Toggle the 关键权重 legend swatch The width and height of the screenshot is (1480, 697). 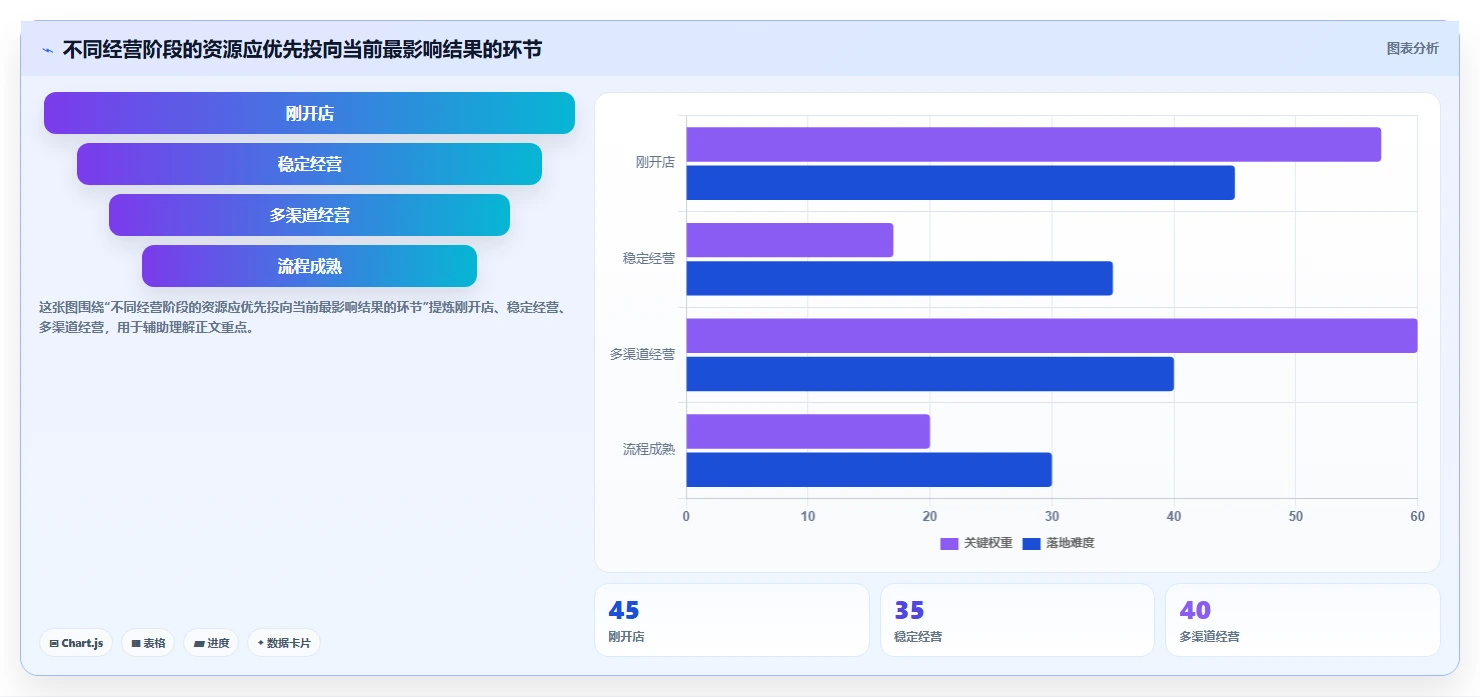click(x=949, y=543)
